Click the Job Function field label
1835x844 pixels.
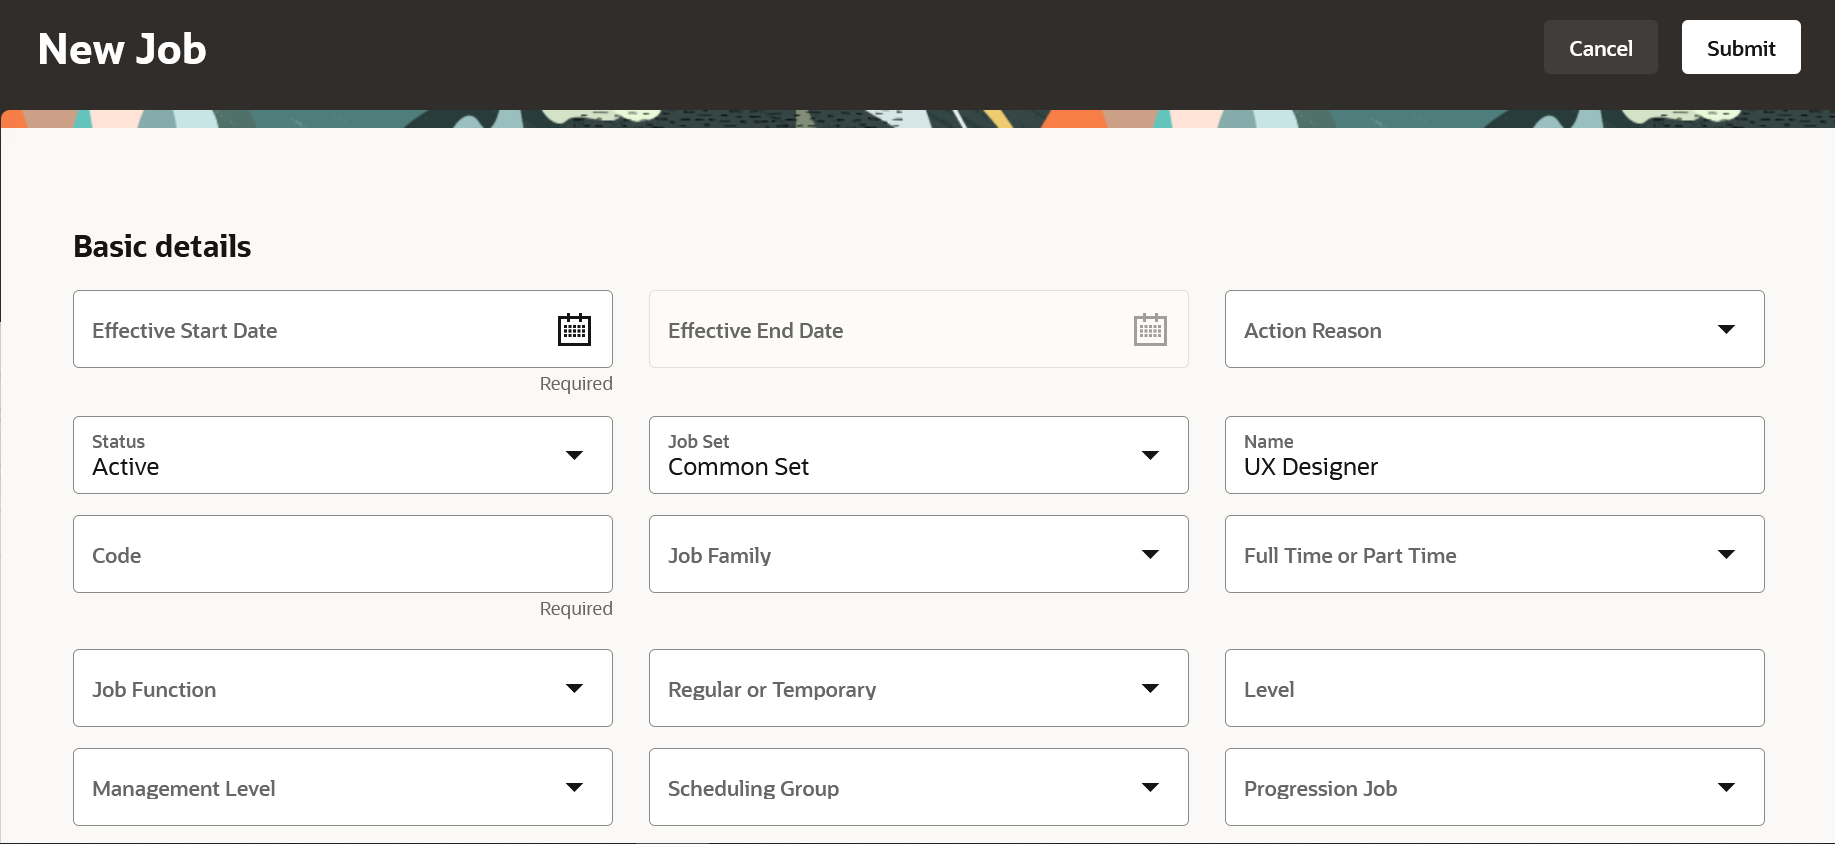154,689
